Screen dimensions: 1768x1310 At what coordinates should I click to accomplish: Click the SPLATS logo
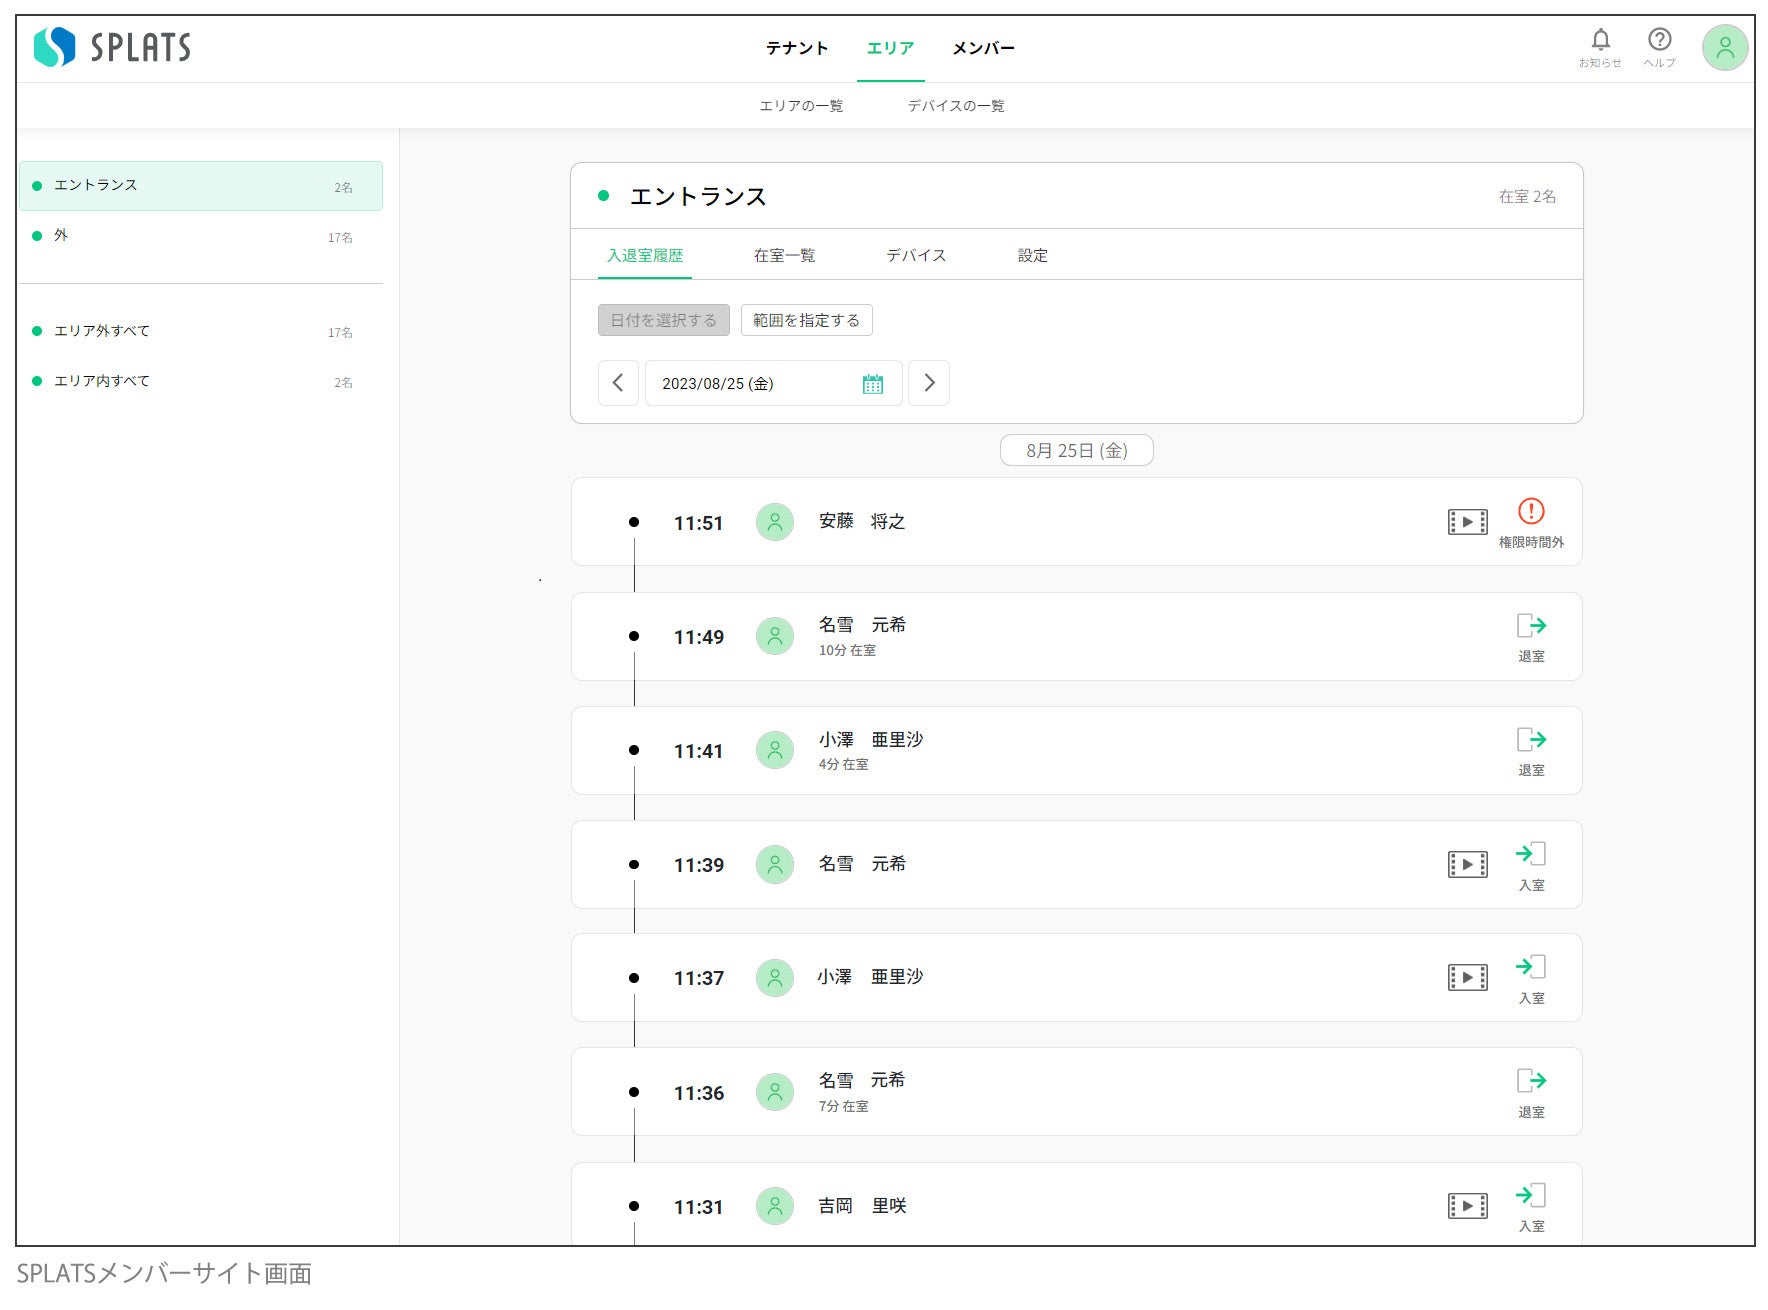(112, 47)
